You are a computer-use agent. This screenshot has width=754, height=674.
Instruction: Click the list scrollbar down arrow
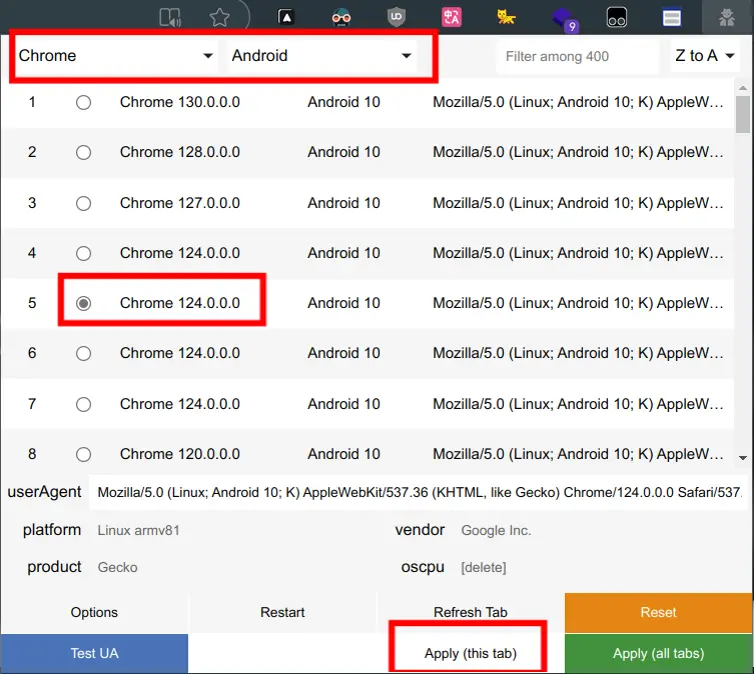[743, 458]
